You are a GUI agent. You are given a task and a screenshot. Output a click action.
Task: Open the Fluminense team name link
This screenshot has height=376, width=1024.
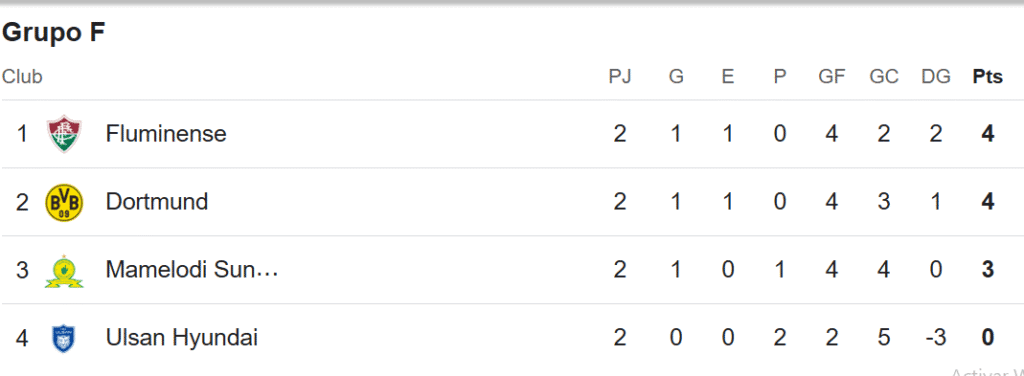[x=166, y=134]
